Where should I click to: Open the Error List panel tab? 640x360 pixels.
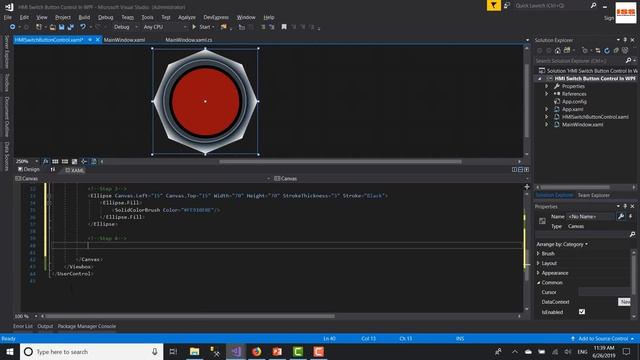click(x=22, y=326)
